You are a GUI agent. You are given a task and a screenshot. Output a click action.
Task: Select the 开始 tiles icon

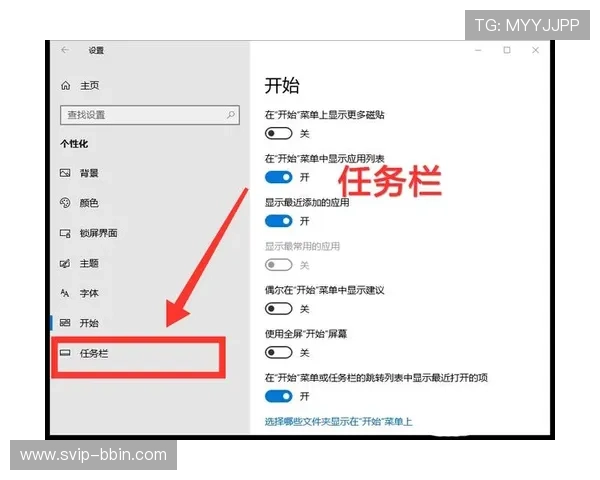pyautogui.click(x=65, y=323)
